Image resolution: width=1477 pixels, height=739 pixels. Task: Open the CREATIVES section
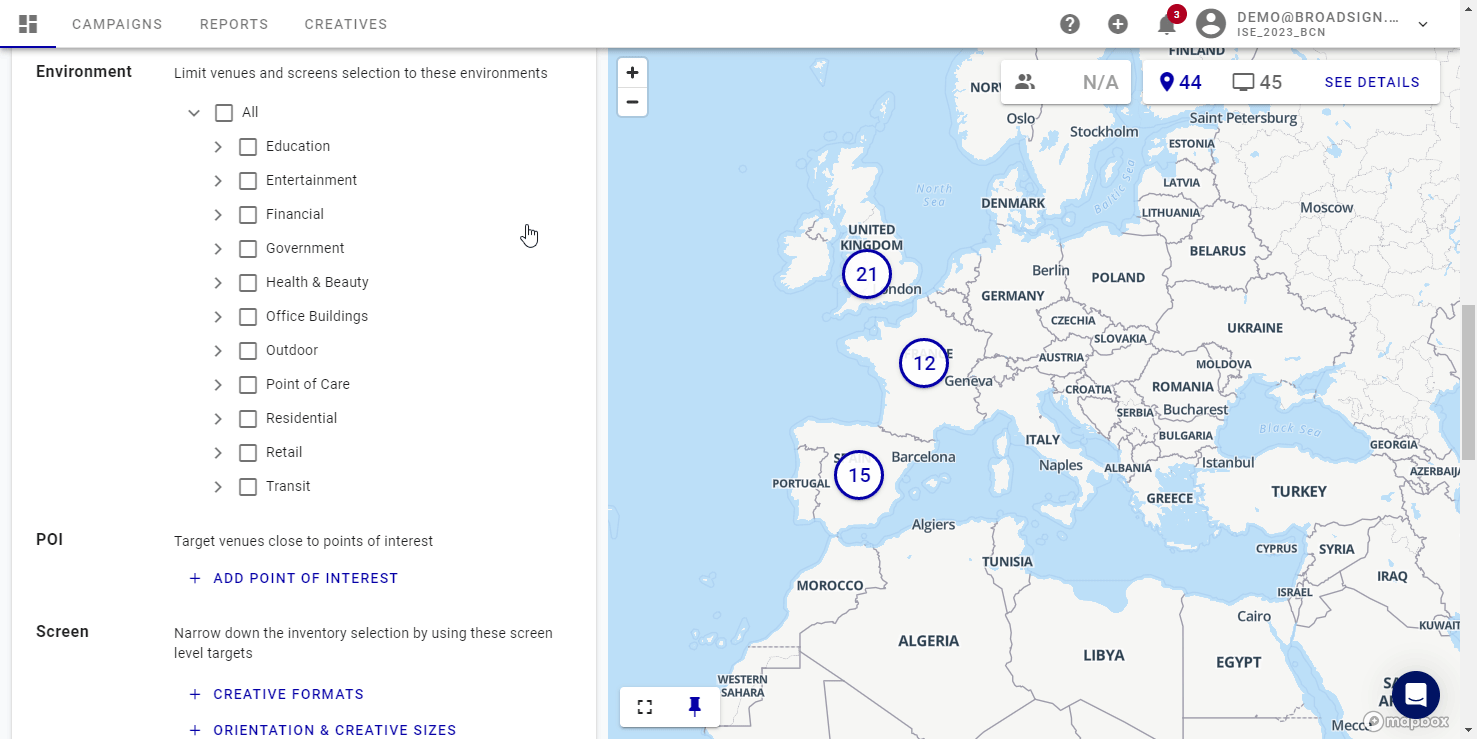click(x=345, y=23)
